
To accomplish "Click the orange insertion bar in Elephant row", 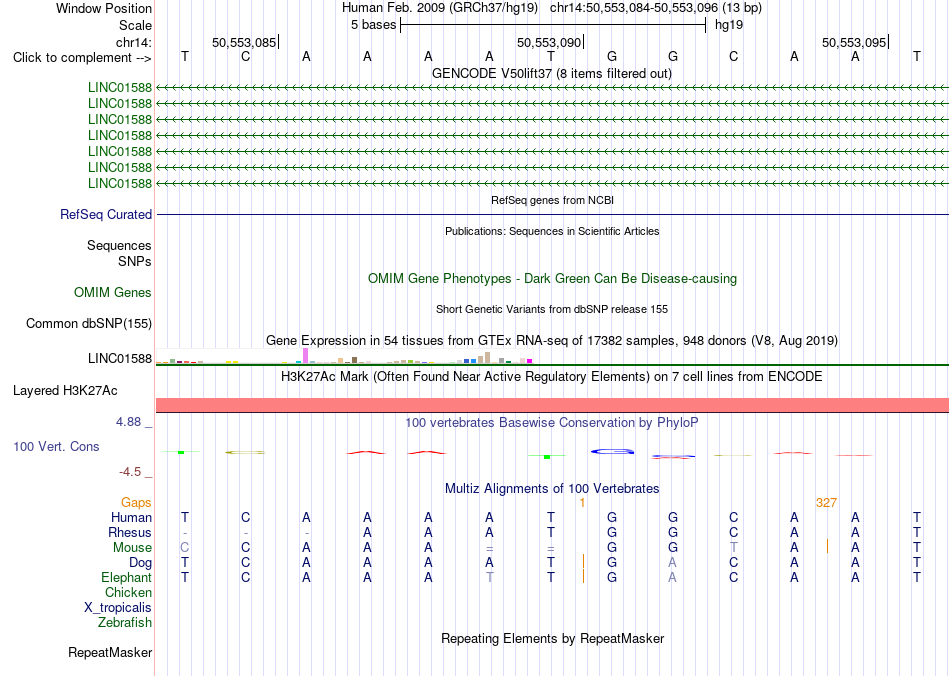I will (583, 576).
